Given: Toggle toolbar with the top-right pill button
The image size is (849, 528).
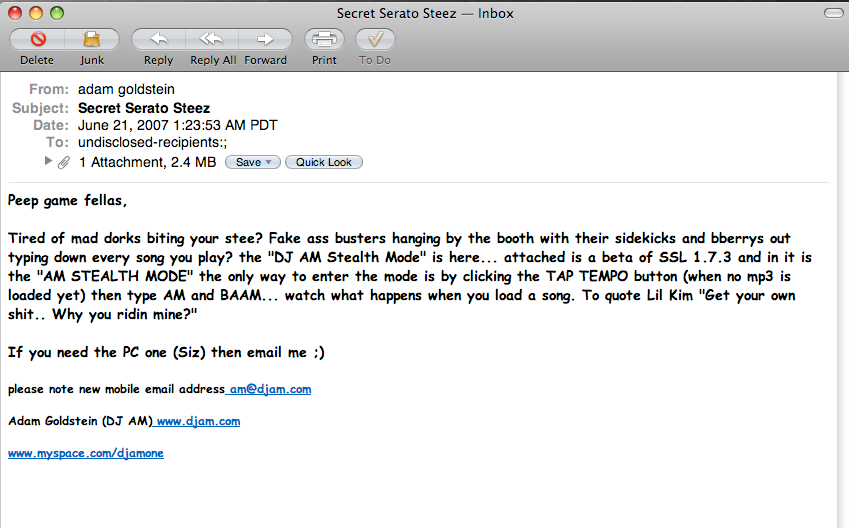Looking at the screenshot, I should point(833,13).
